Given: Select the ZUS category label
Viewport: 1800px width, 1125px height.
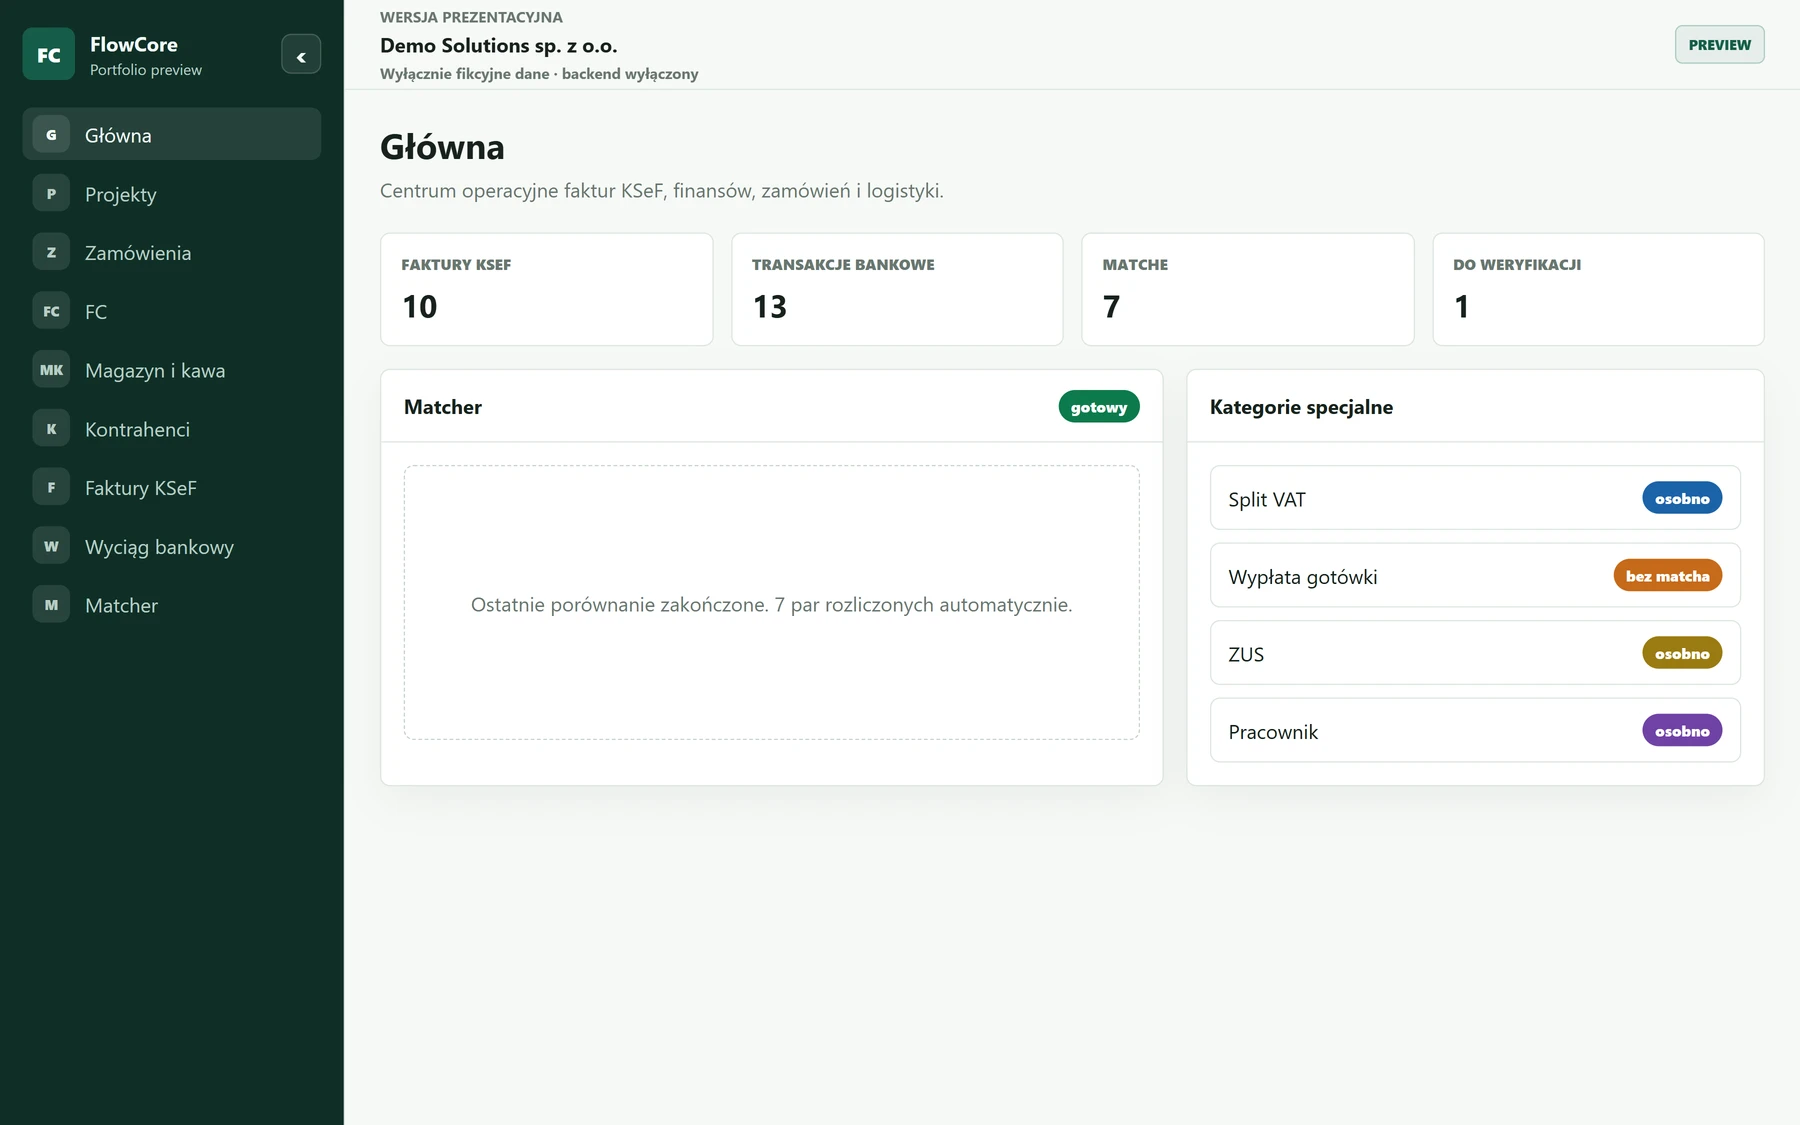Looking at the screenshot, I should coord(1246,654).
